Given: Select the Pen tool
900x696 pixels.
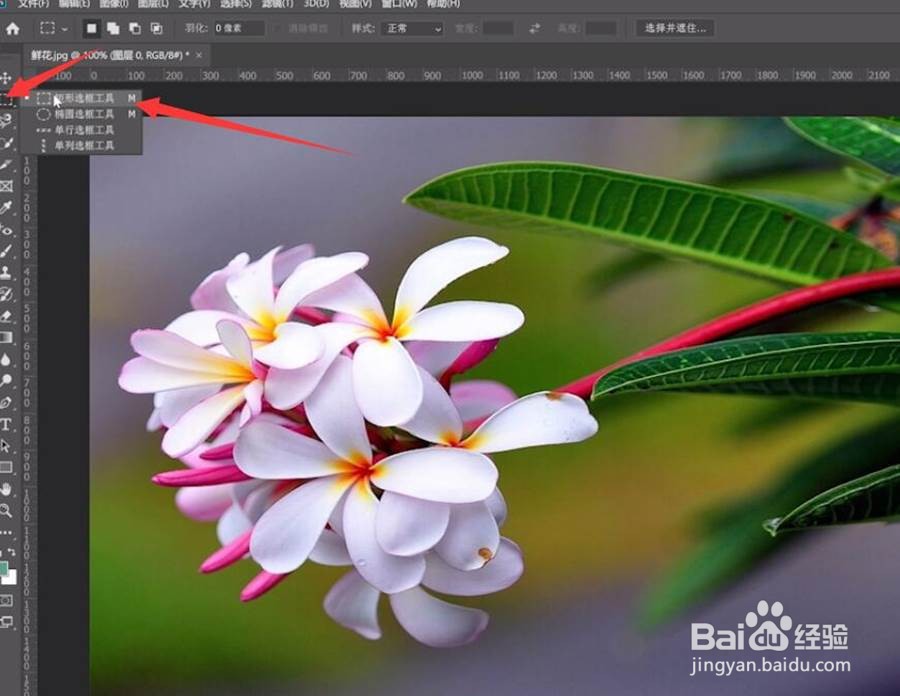Looking at the screenshot, I should point(6,402).
